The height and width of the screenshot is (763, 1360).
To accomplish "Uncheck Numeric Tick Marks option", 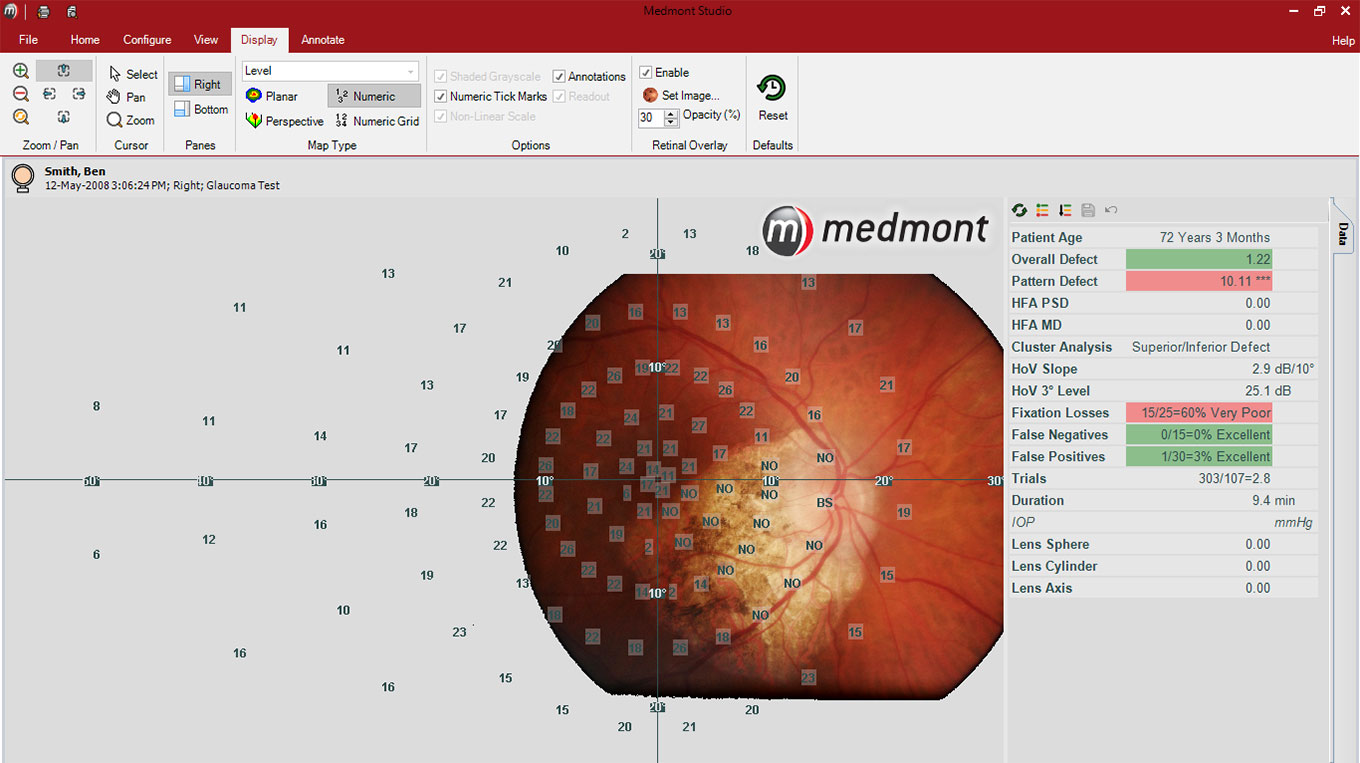I will (441, 97).
